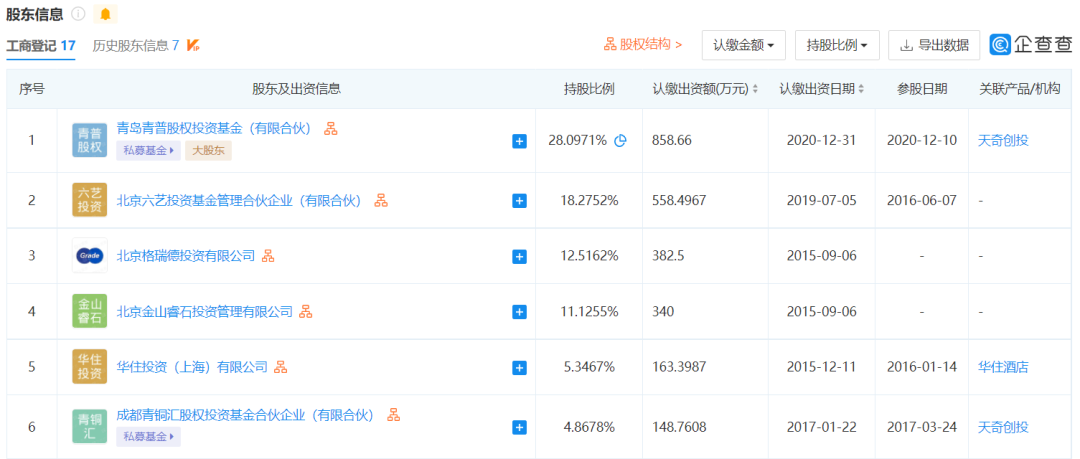This screenshot has width=1080, height=459.
Task: Click the 青普股权 company logo thumbnail
Action: (x=90, y=141)
